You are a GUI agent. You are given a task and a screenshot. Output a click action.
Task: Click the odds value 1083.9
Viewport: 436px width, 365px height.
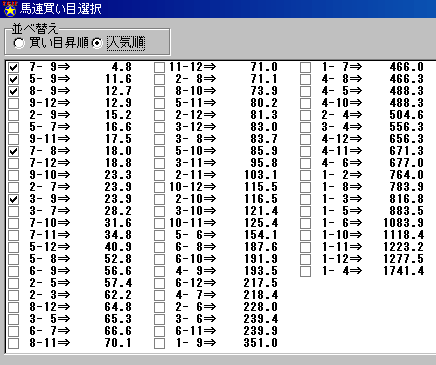(404, 223)
